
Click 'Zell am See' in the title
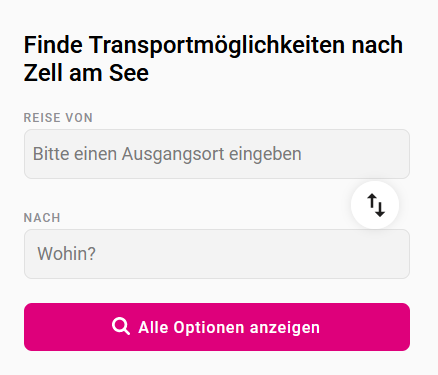(86, 73)
